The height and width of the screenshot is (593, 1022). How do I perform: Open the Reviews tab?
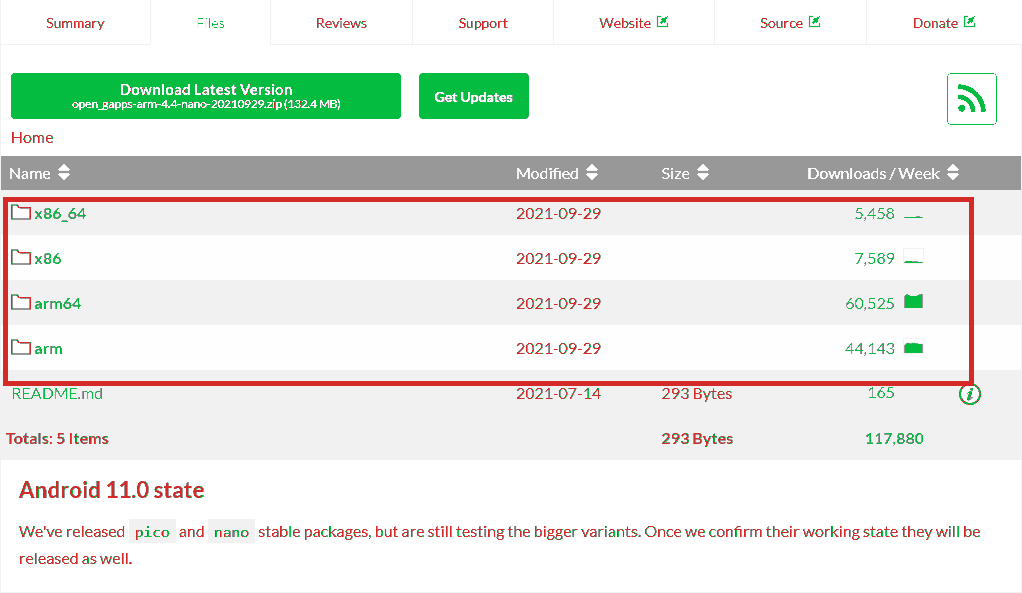342,23
